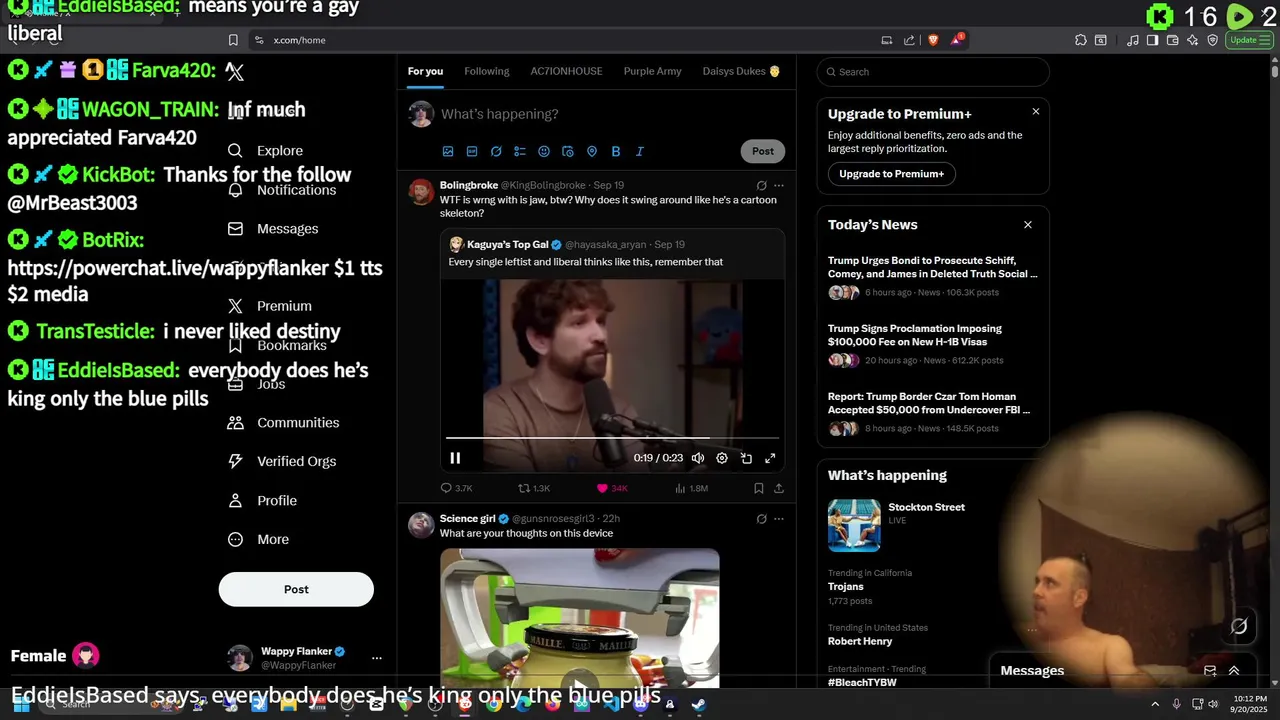Mute the video's audio

coord(698,458)
